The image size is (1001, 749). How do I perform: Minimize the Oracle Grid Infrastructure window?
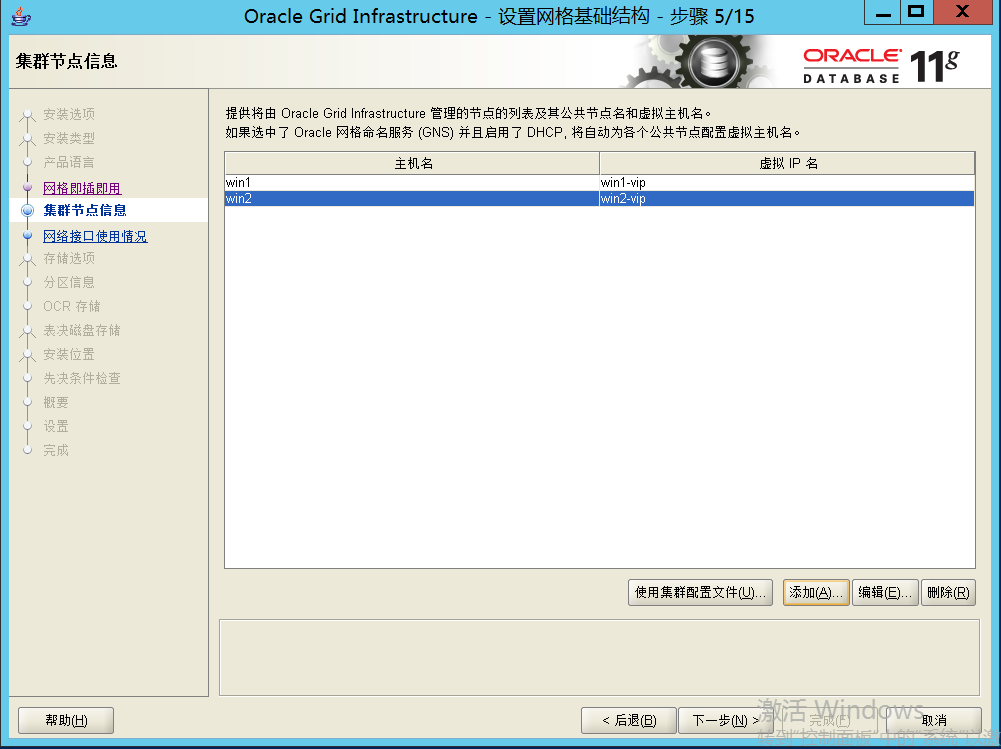883,12
